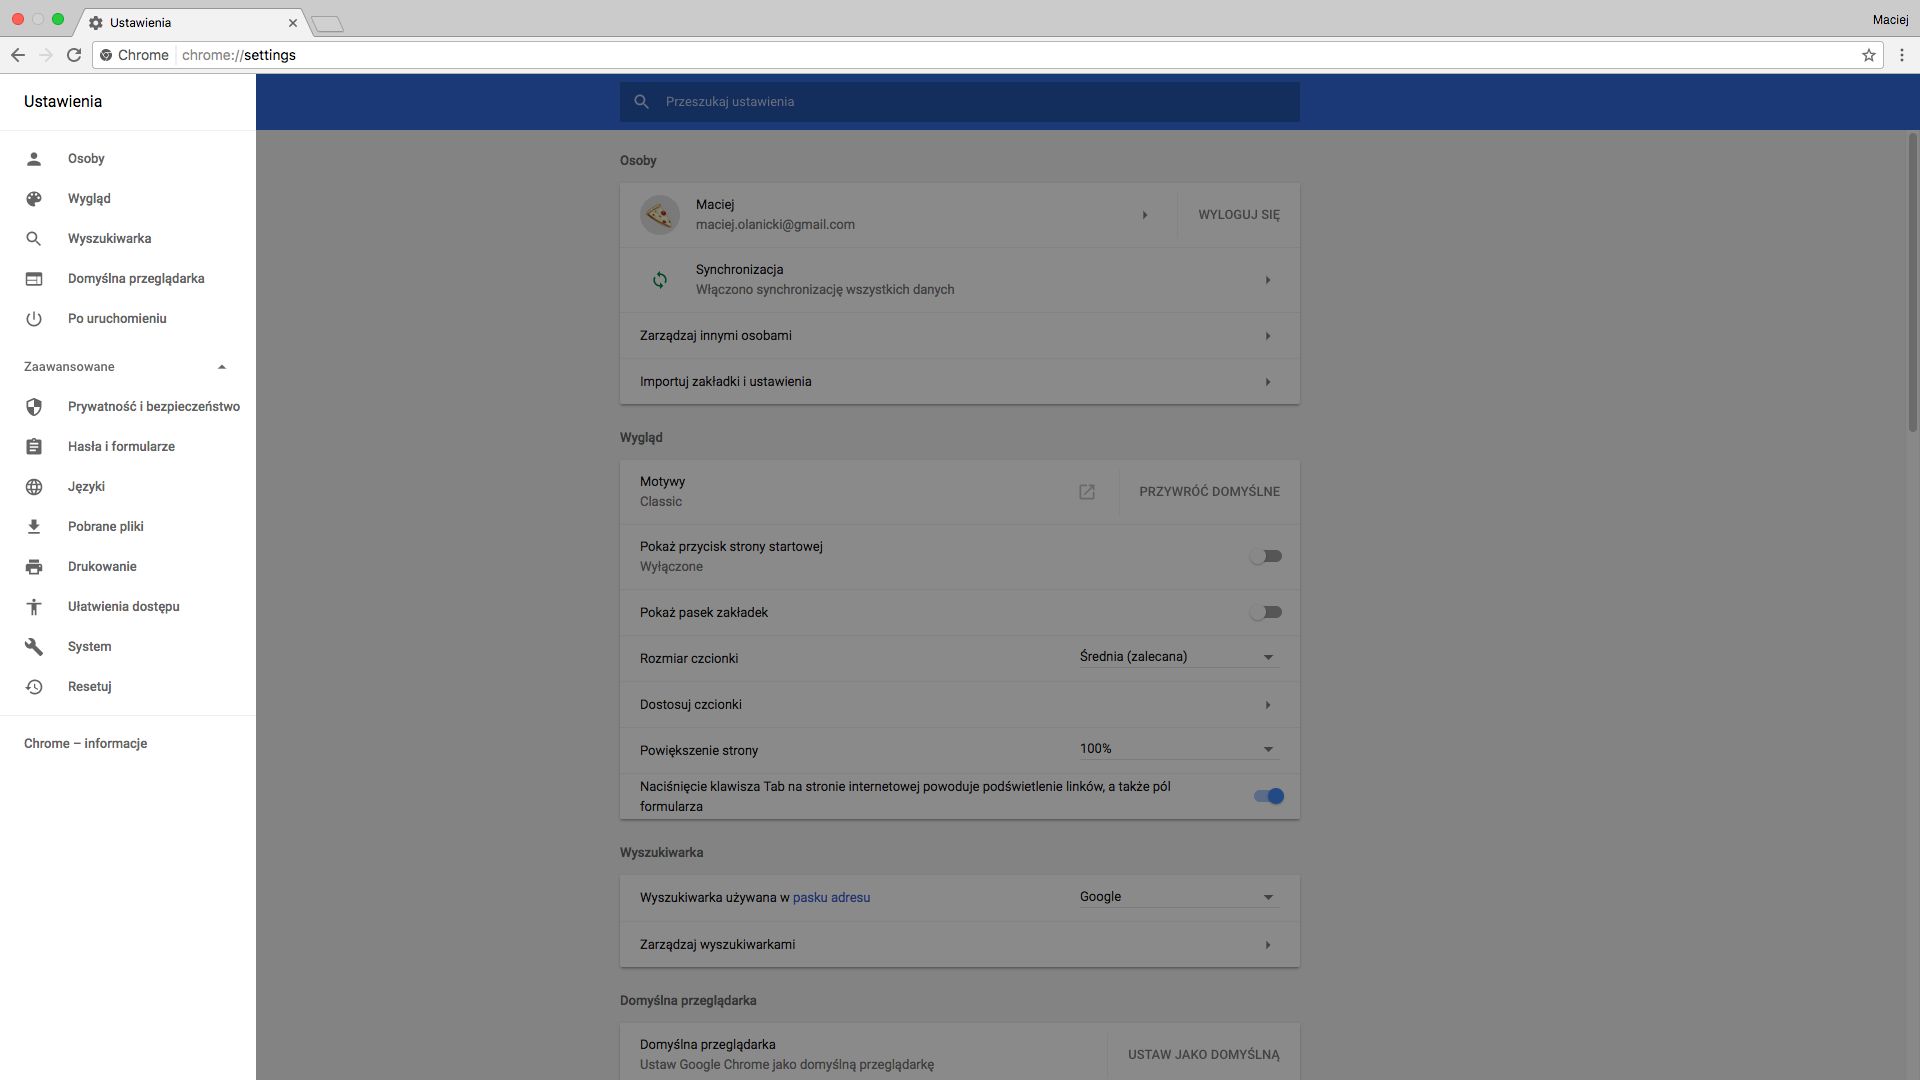
Task: Open Chrome – informacje page
Action: [x=85, y=744]
